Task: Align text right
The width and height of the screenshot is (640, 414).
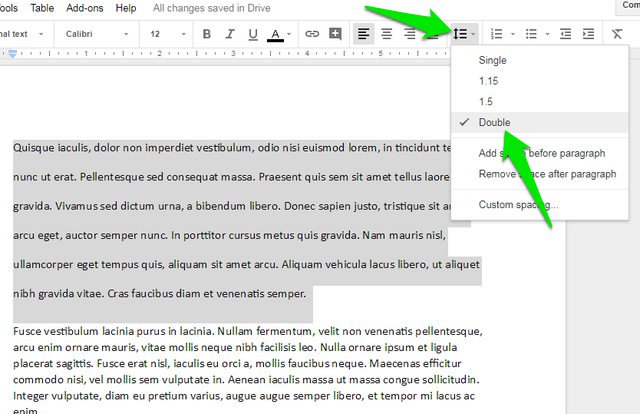Action: (409, 34)
